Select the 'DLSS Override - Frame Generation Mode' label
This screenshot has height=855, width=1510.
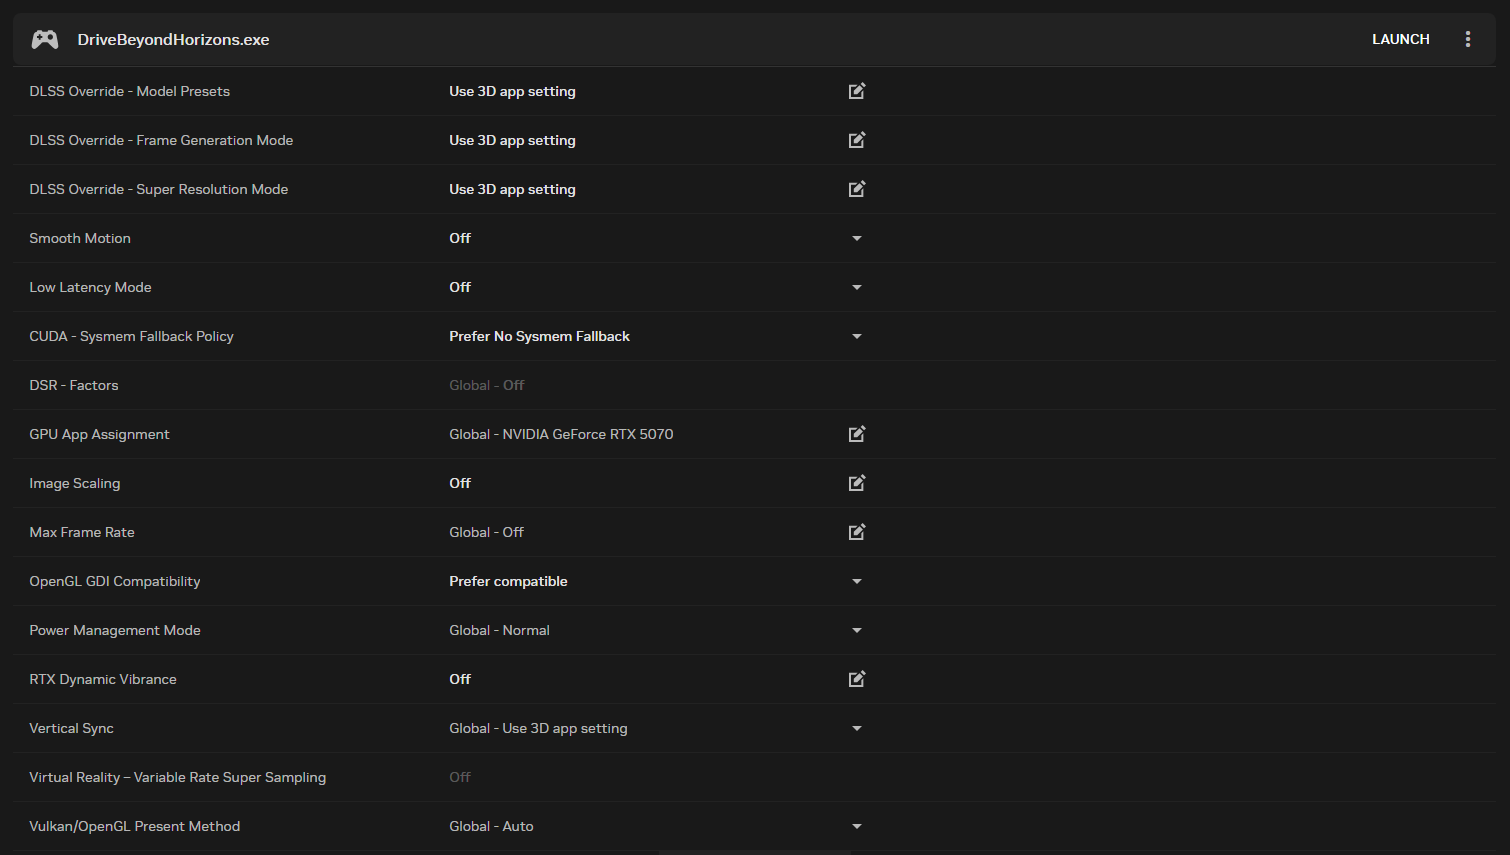(x=161, y=140)
